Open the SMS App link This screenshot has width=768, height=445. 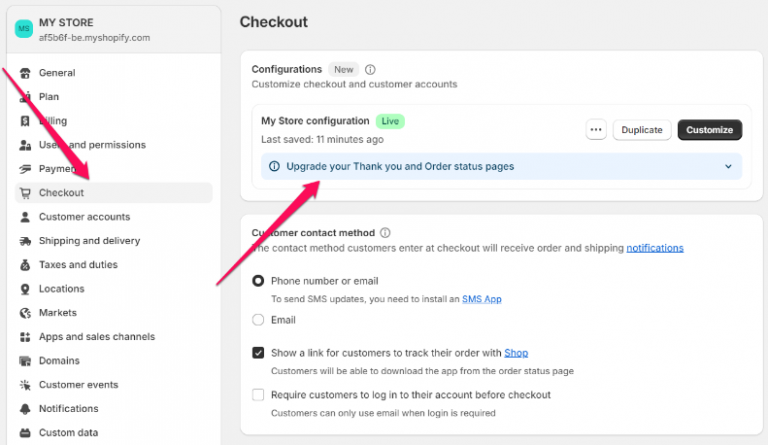[x=481, y=299]
